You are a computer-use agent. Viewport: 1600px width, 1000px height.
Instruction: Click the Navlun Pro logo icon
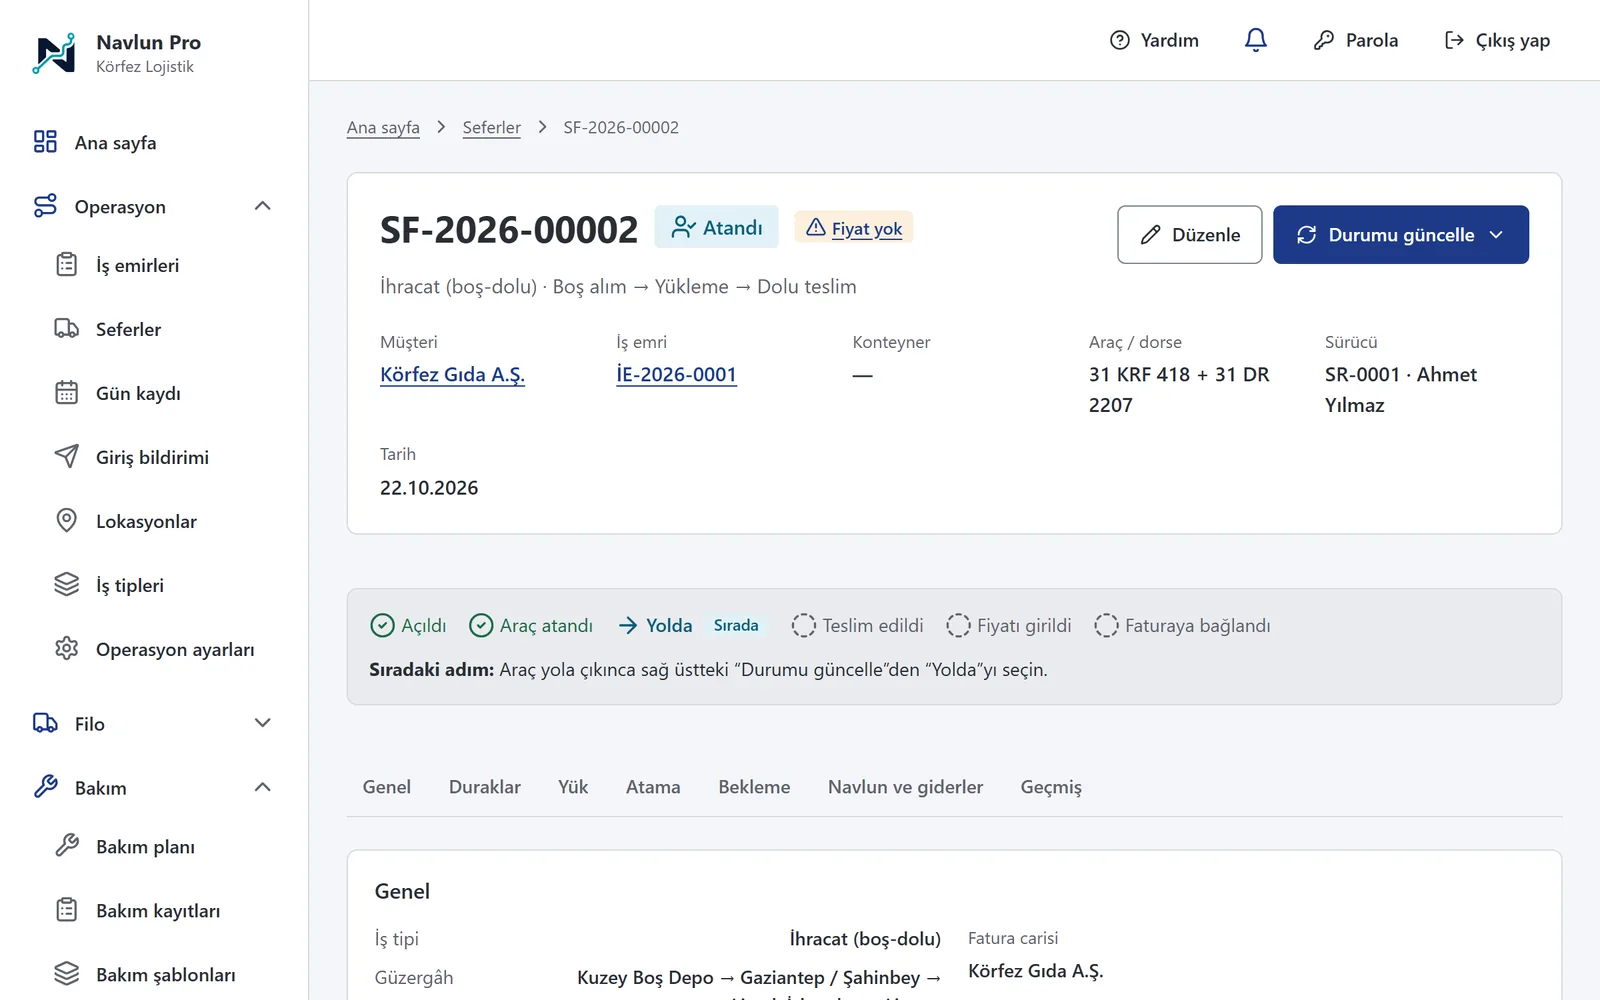click(x=54, y=53)
